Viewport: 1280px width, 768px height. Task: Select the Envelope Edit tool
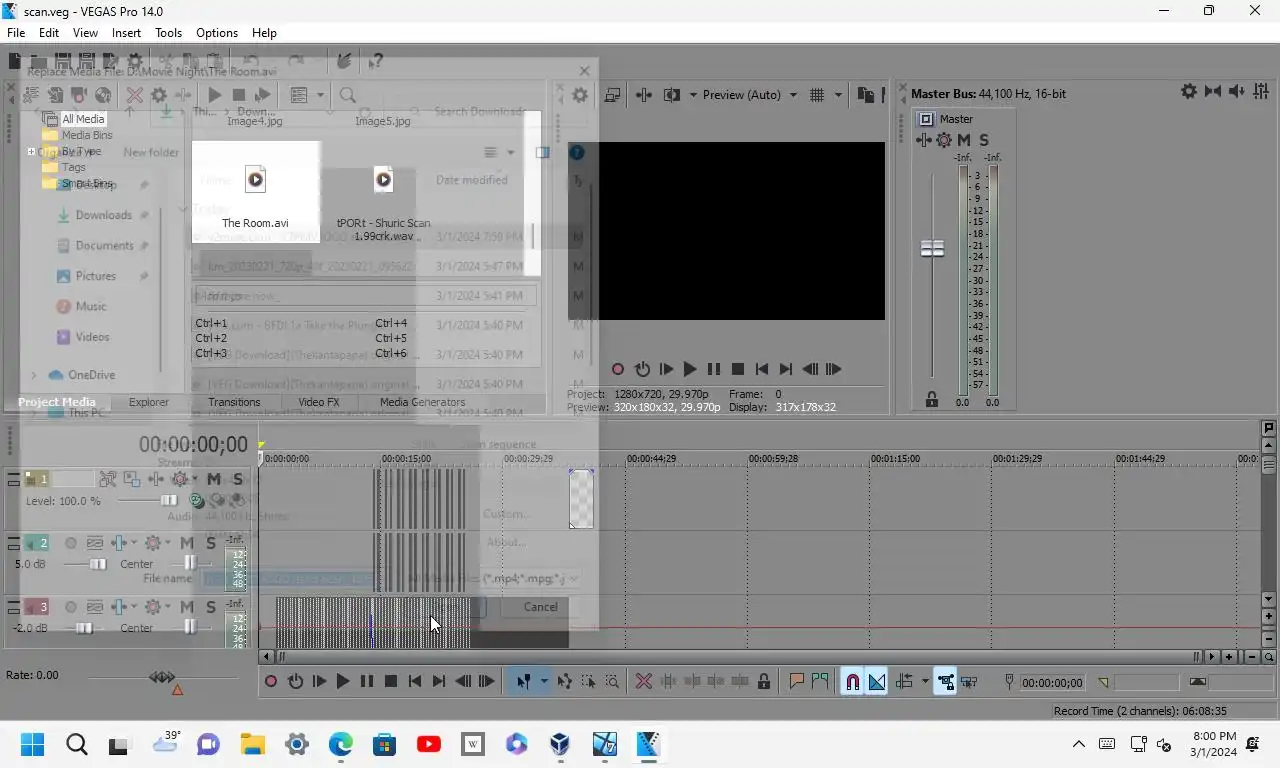pos(565,682)
